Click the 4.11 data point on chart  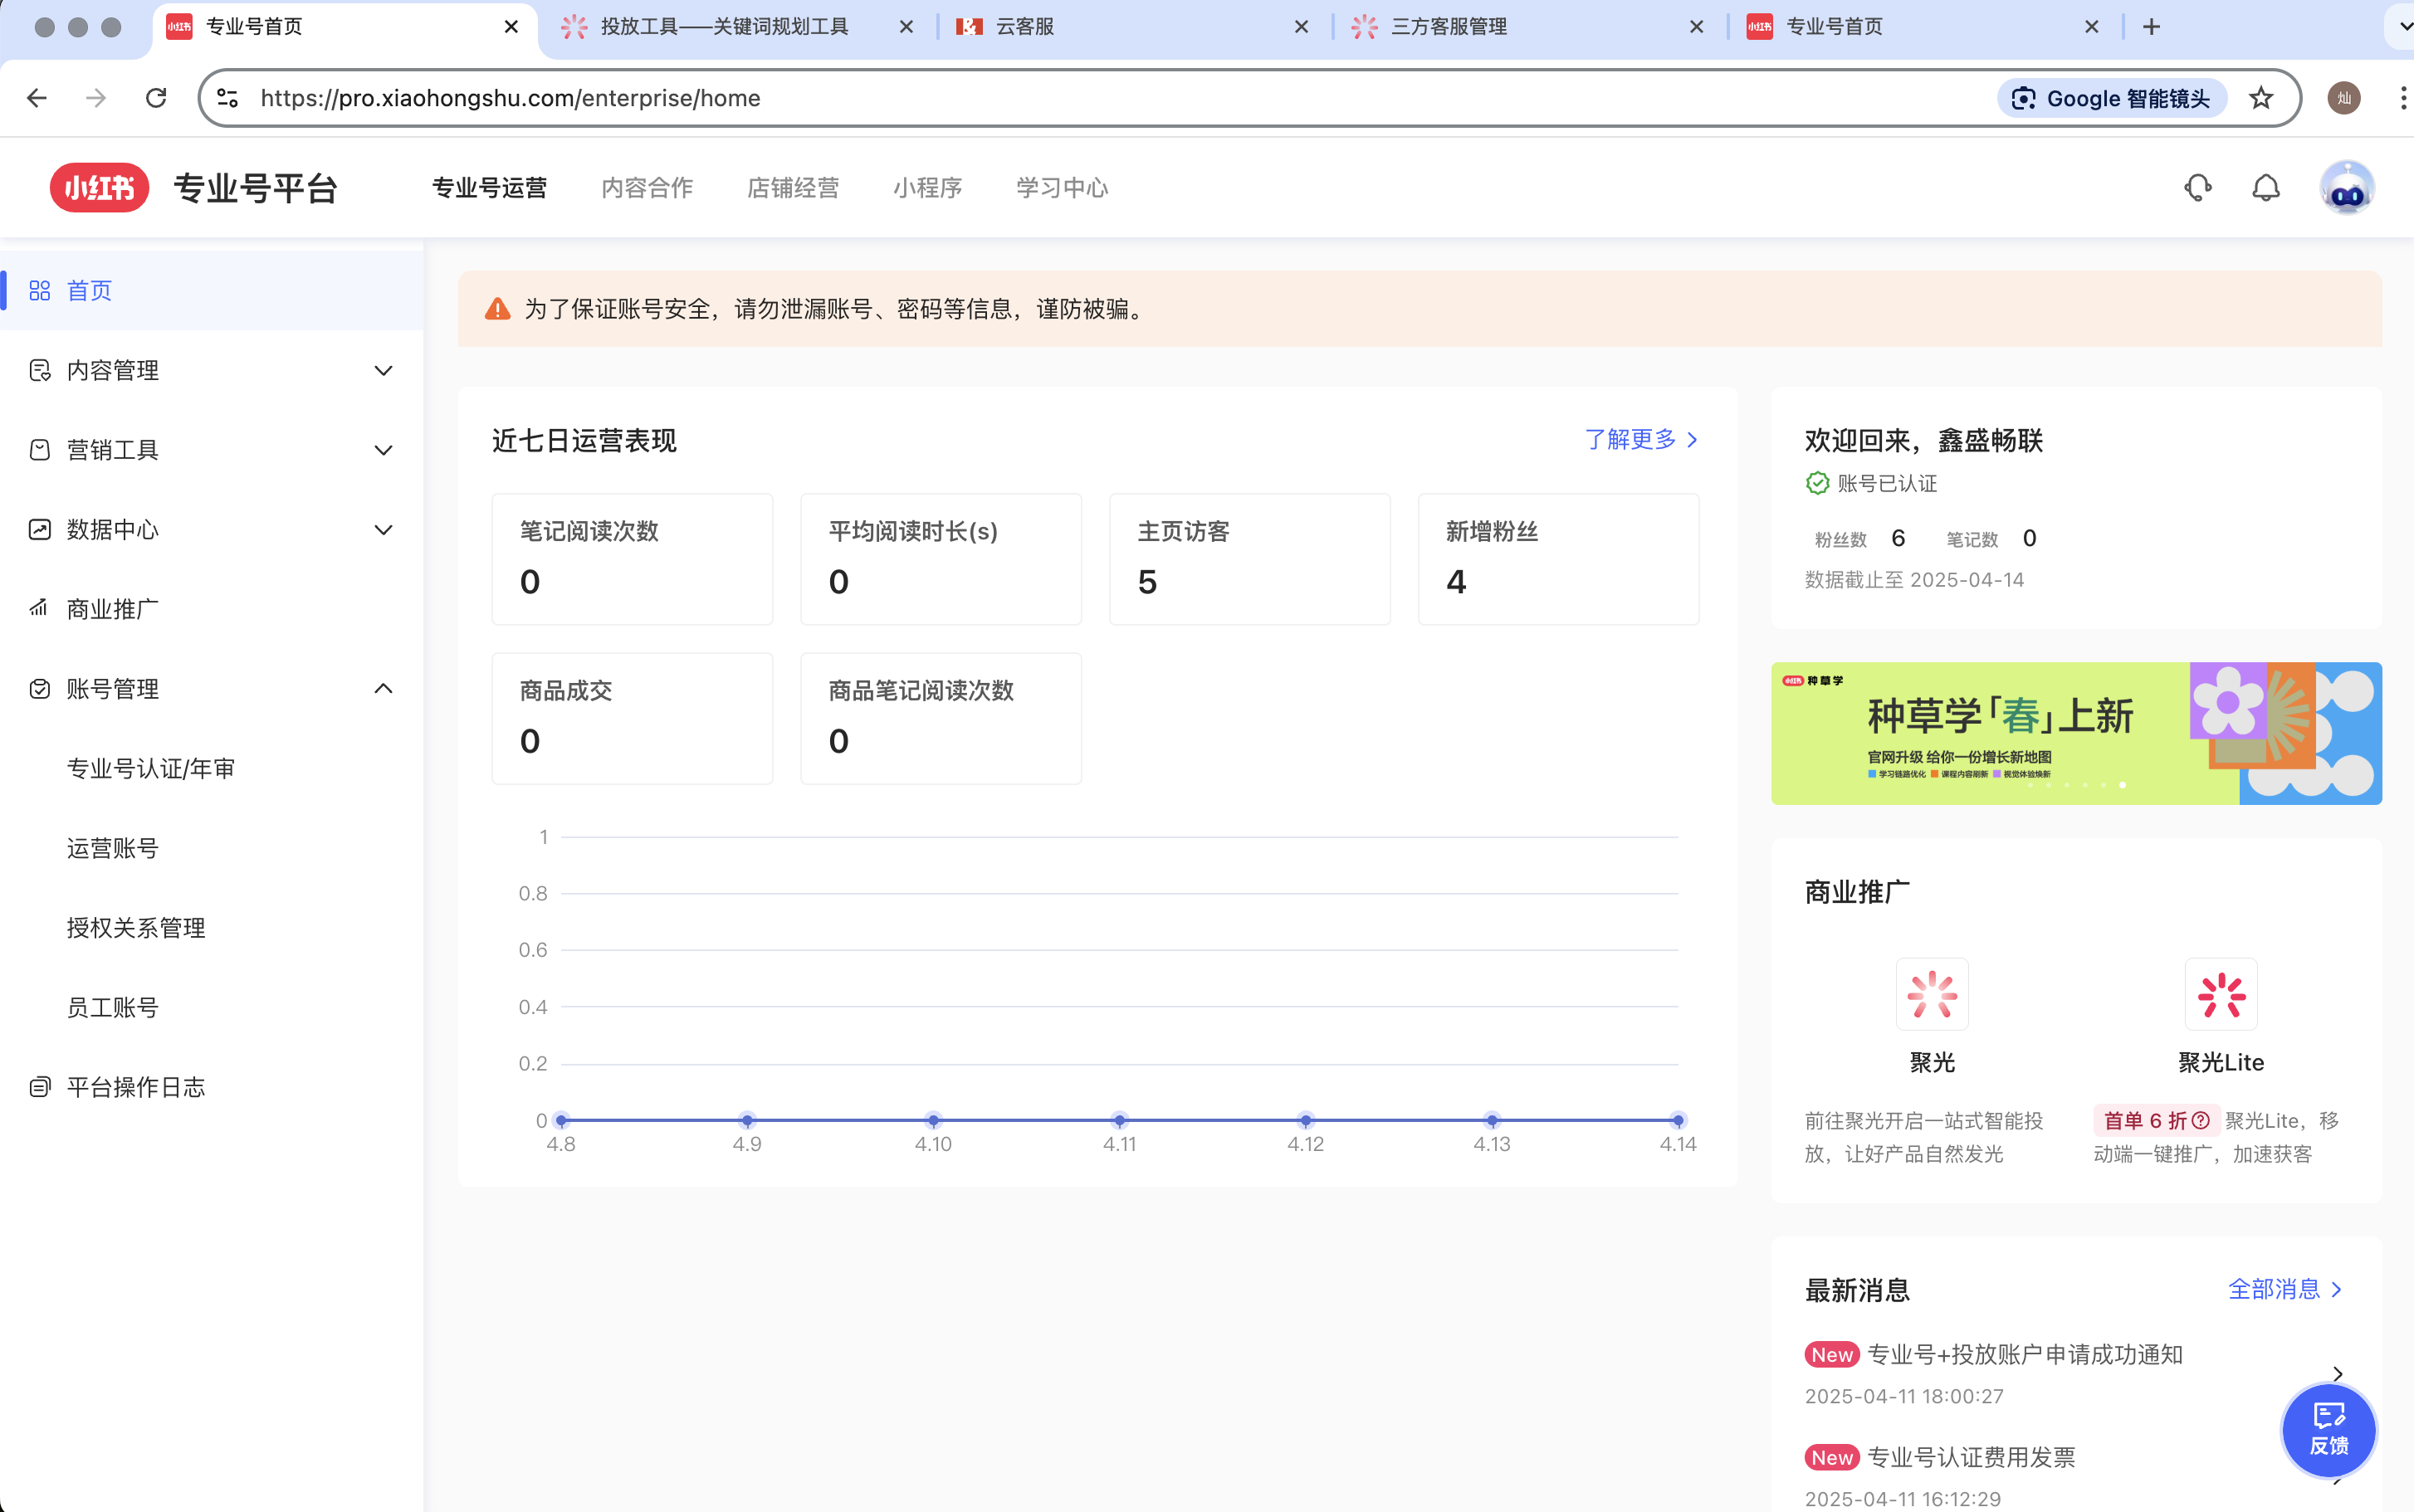(x=1119, y=1120)
